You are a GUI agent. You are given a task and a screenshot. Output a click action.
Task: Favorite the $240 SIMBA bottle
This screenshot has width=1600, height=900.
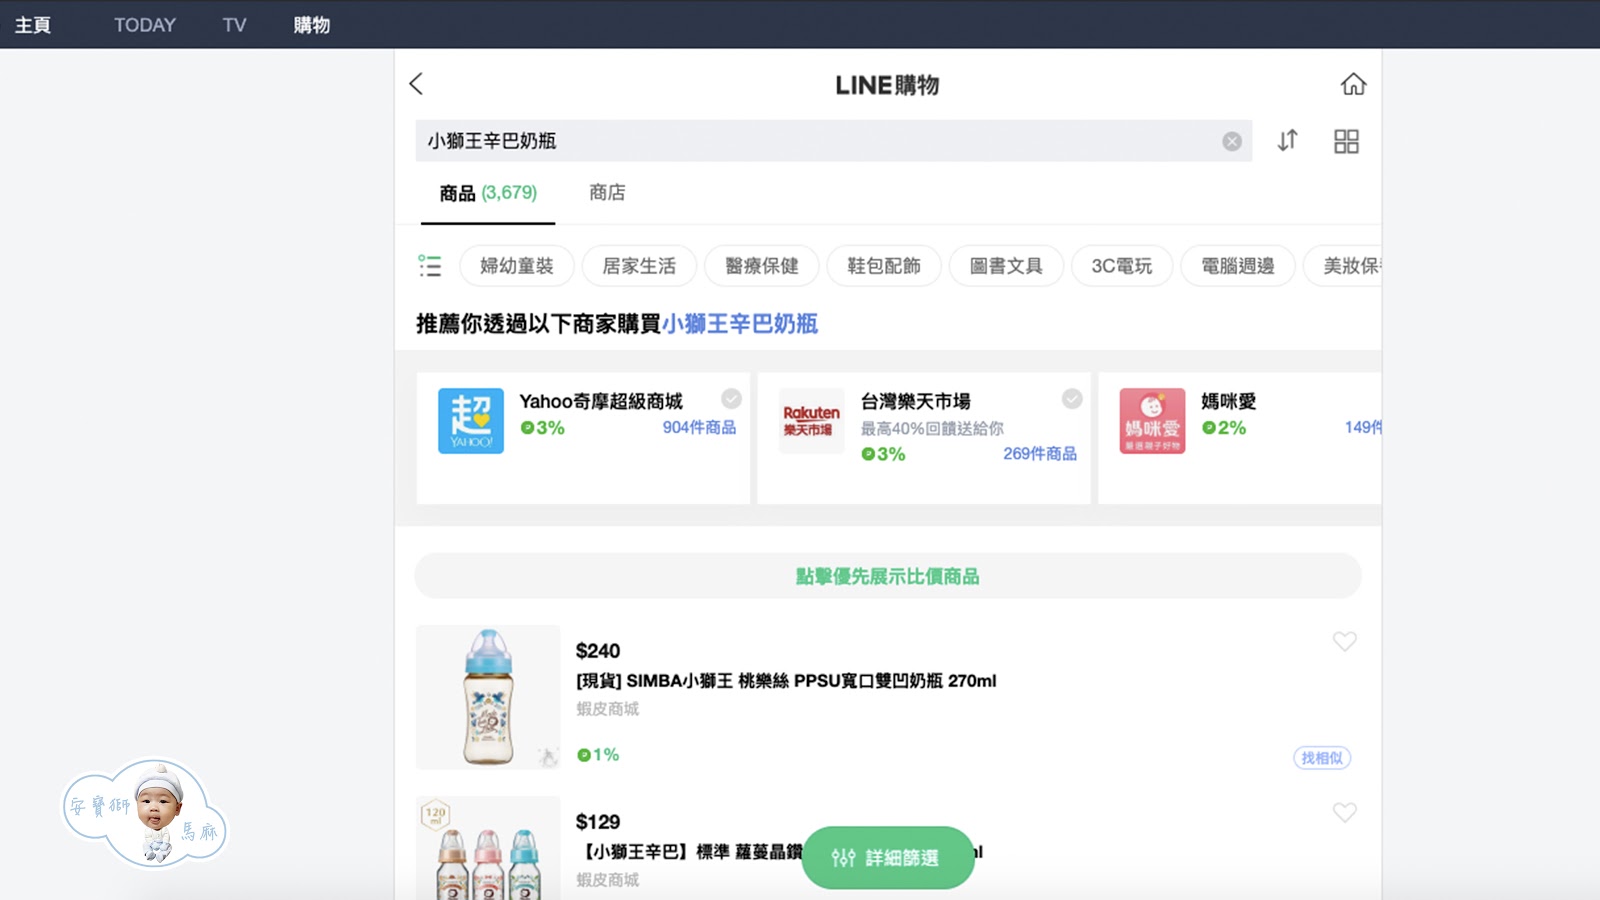click(x=1344, y=641)
